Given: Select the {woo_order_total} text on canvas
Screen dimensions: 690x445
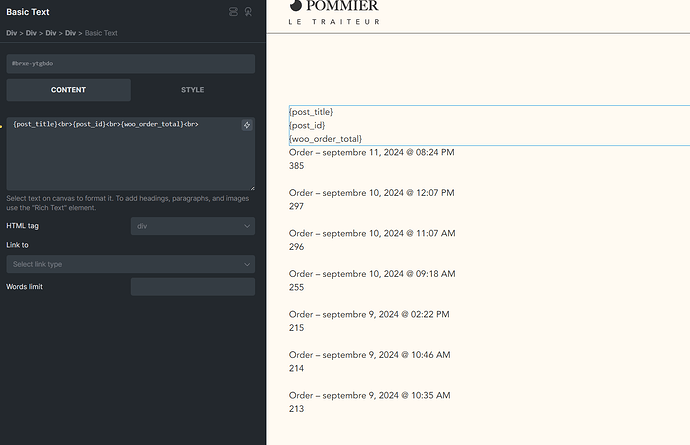Looking at the screenshot, I should pyautogui.click(x=326, y=139).
